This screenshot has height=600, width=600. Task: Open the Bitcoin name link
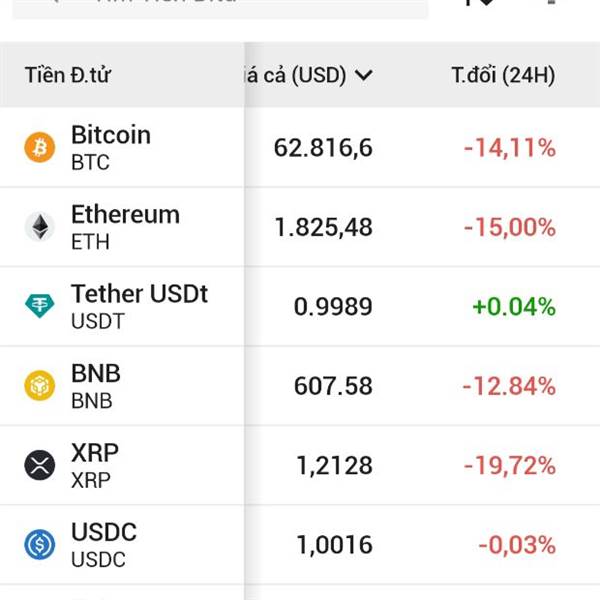tap(111, 135)
